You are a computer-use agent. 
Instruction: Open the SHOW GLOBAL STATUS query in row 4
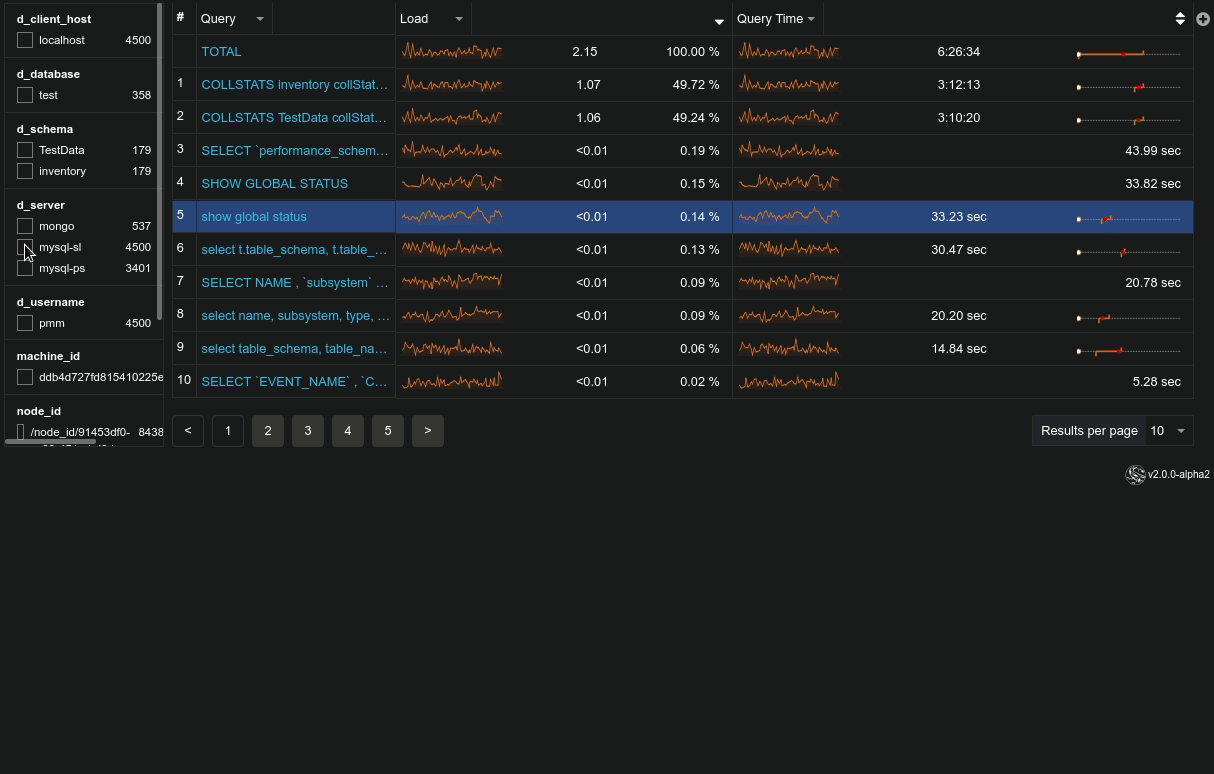(x=275, y=184)
